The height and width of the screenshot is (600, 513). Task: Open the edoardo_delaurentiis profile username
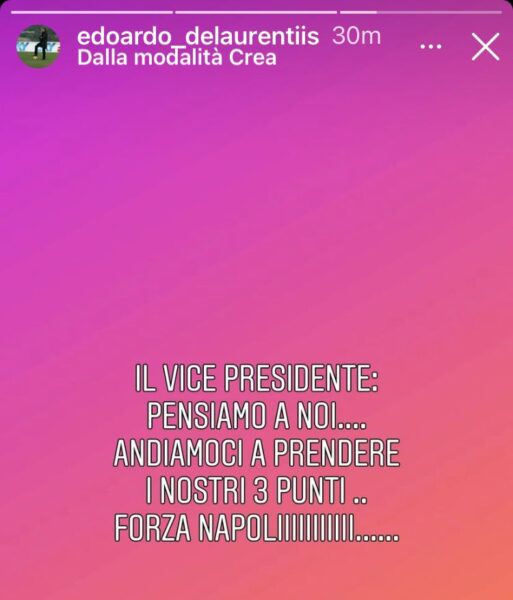(198, 36)
